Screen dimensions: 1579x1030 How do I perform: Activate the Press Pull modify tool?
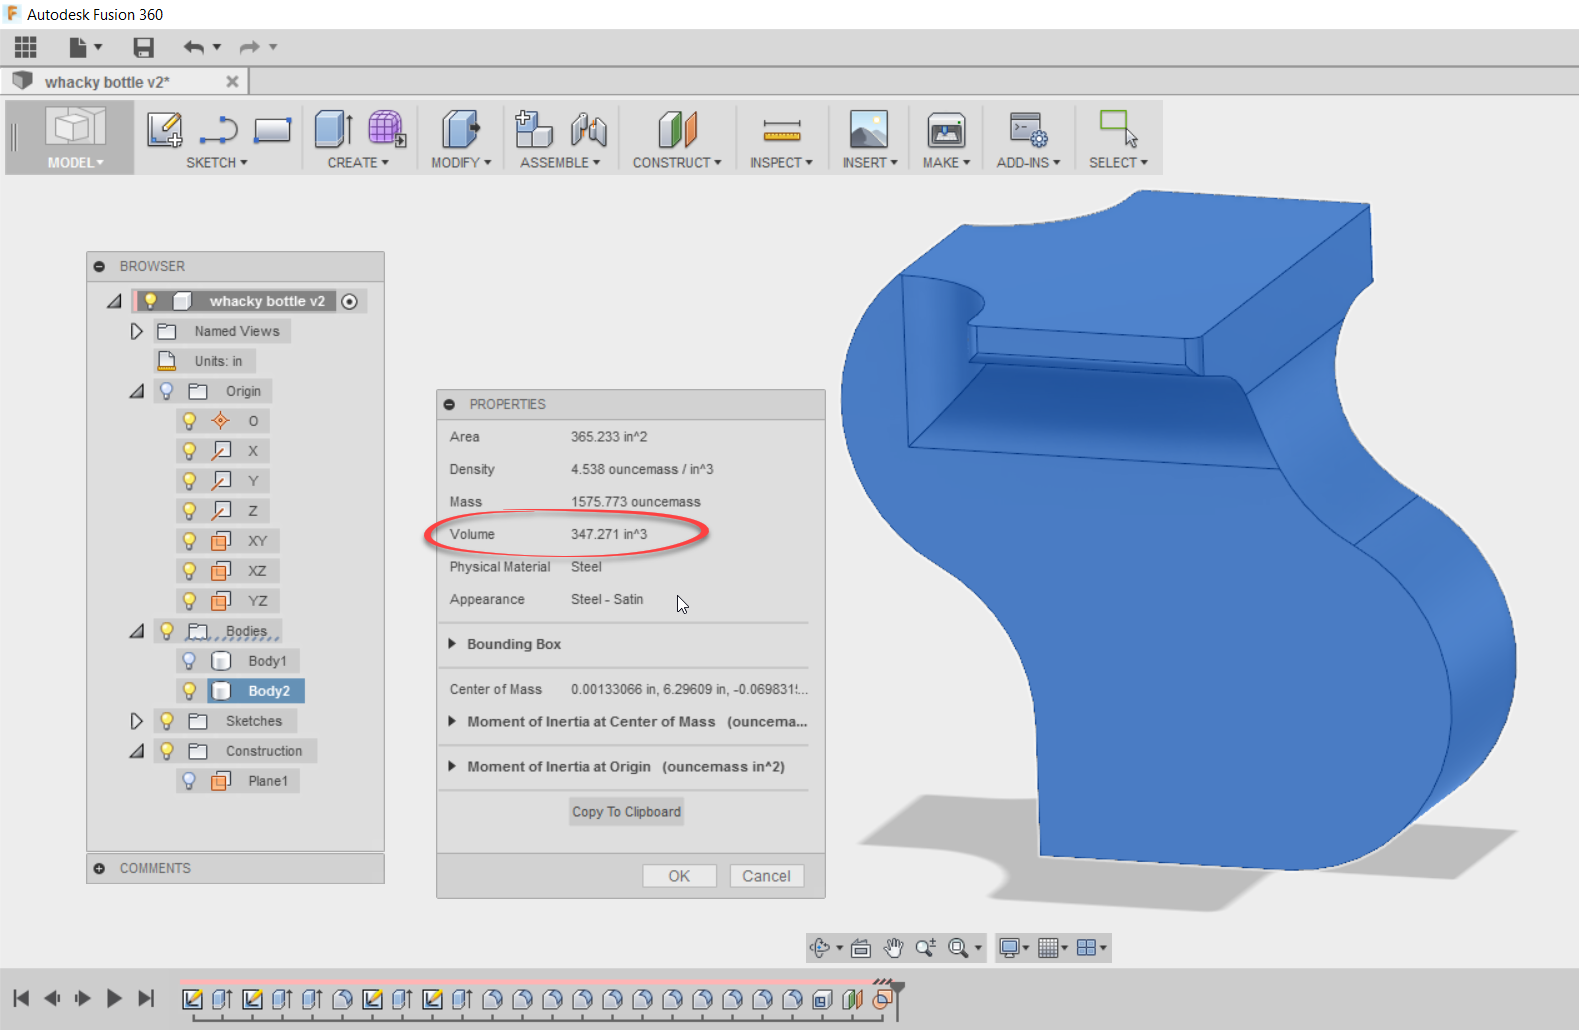point(460,129)
